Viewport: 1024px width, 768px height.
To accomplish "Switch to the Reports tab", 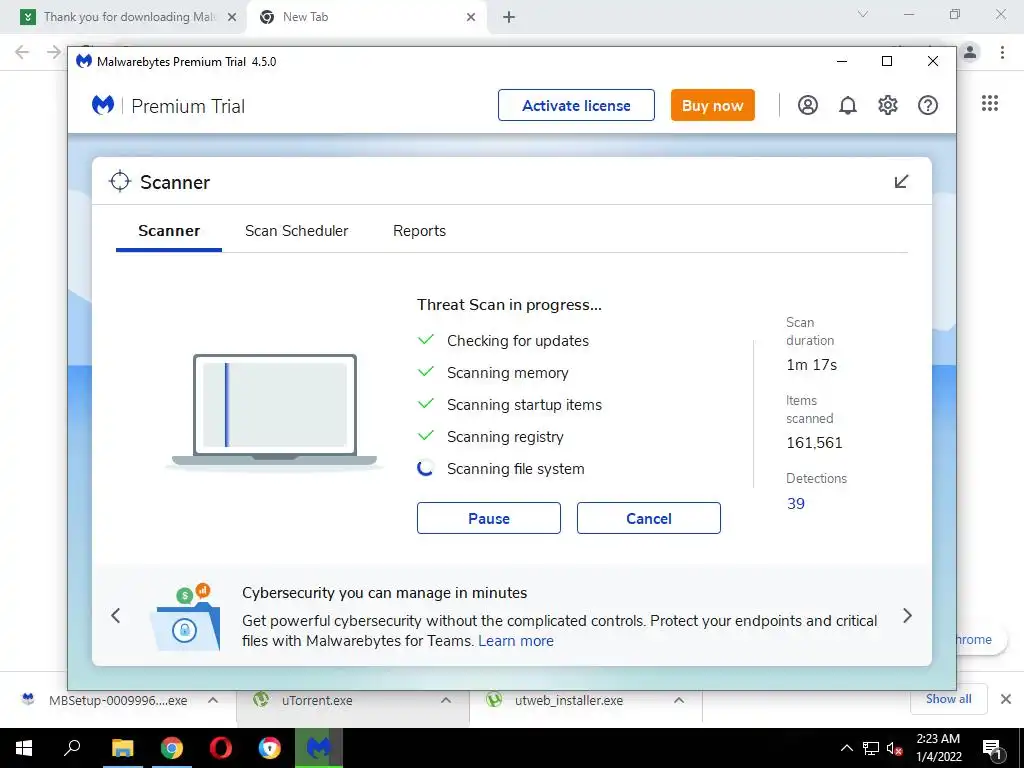I will (419, 231).
